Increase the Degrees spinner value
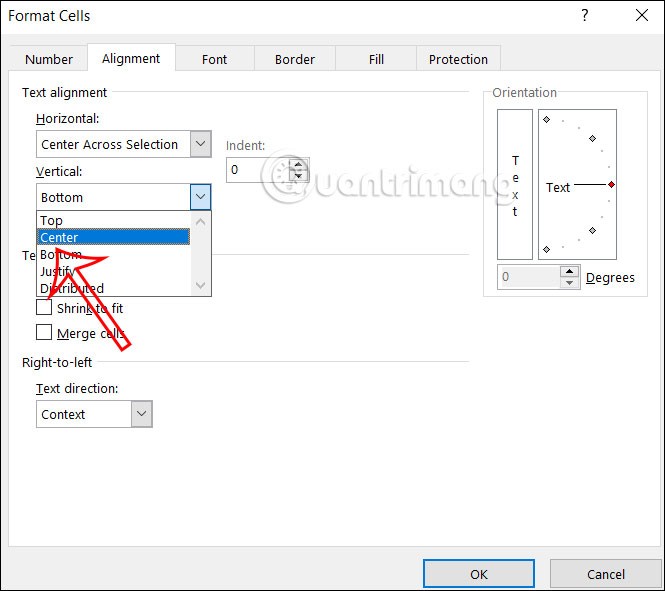This screenshot has height=591, width=665. coord(569,271)
